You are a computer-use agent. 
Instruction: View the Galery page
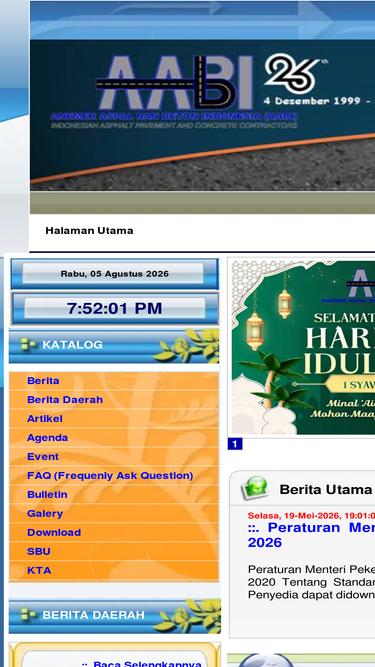(45, 513)
